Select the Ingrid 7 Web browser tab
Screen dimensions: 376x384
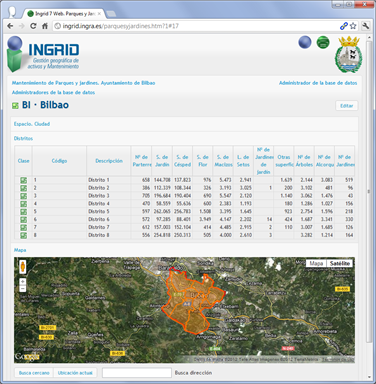tap(65, 14)
